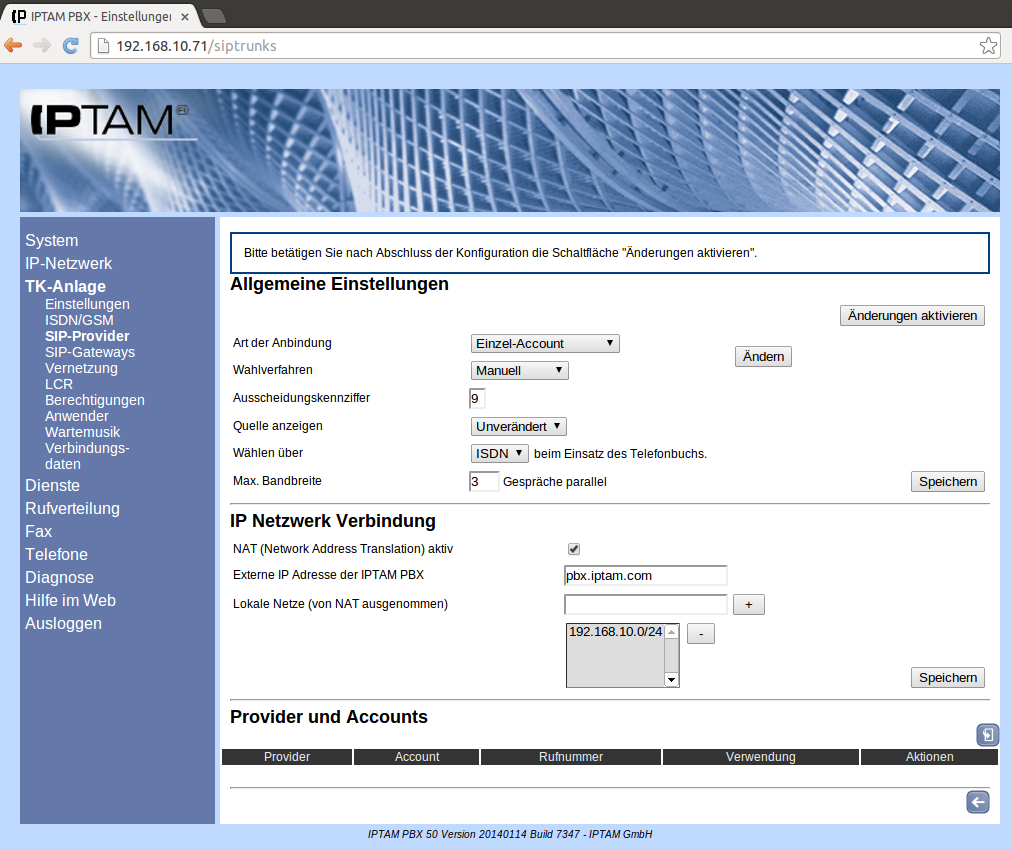The image size is (1012, 850).
Task: Click the add provider icon above Aktionen
Action: (x=987, y=735)
